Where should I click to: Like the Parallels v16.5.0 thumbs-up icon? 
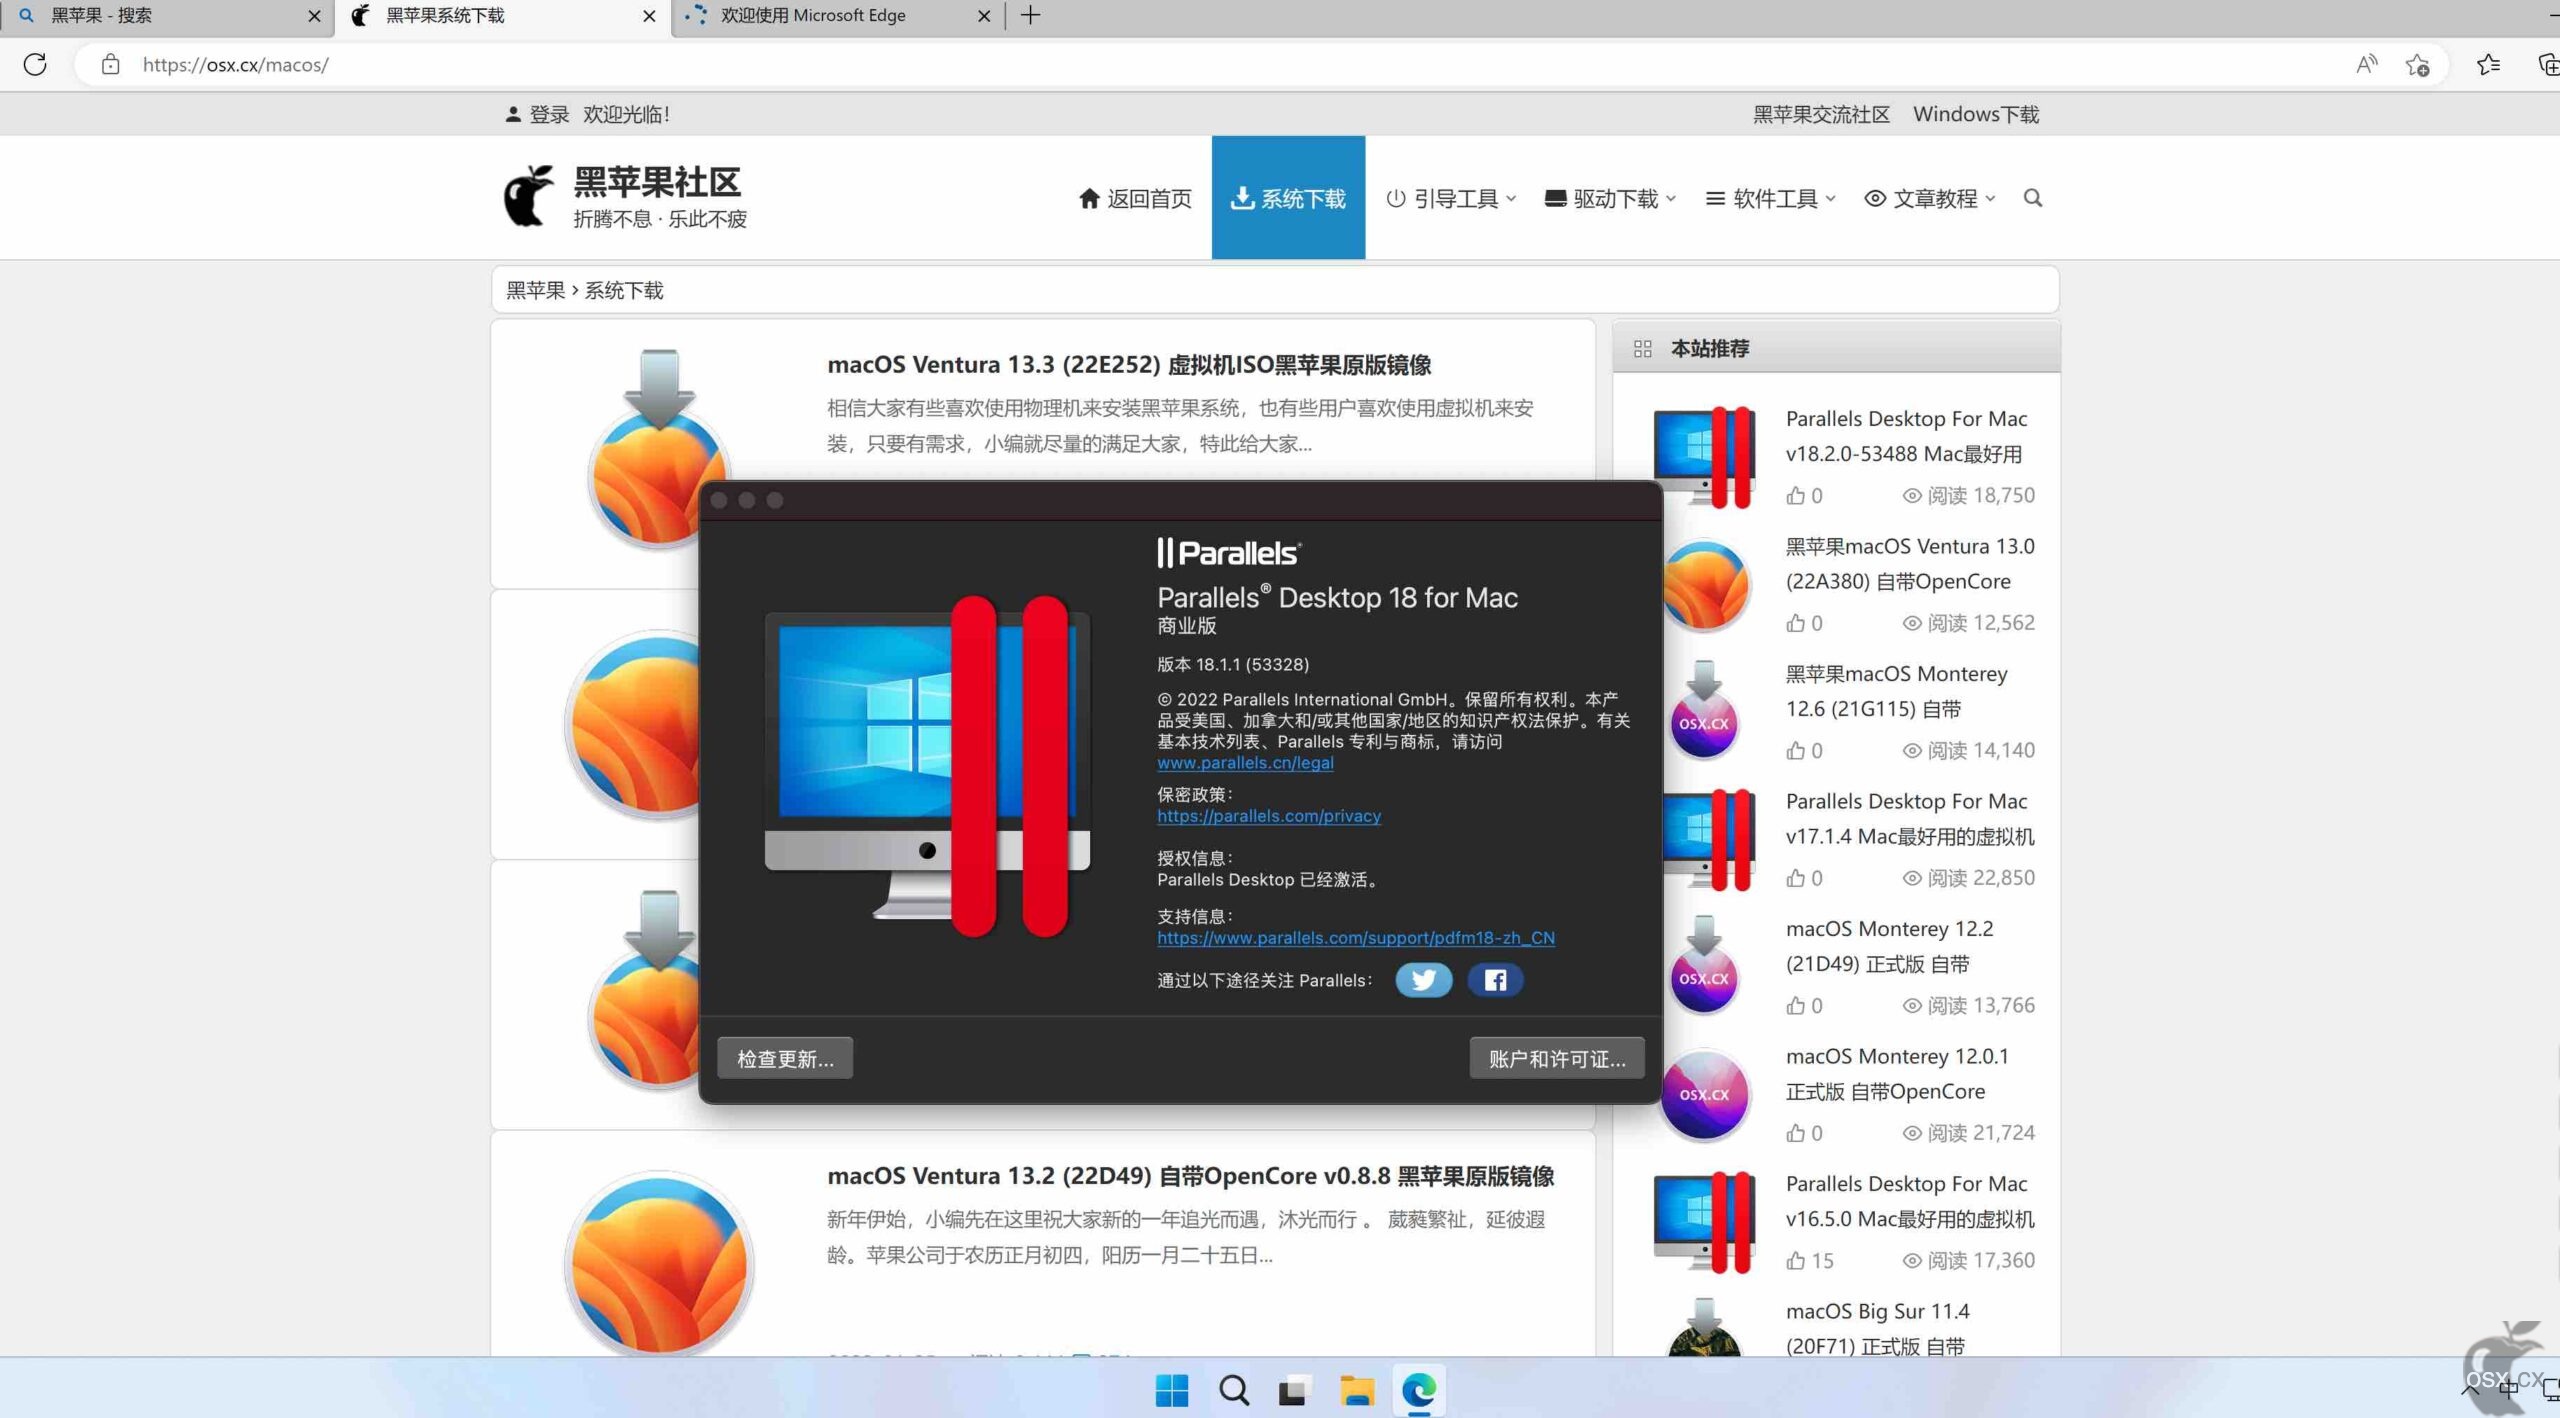(x=1796, y=1260)
